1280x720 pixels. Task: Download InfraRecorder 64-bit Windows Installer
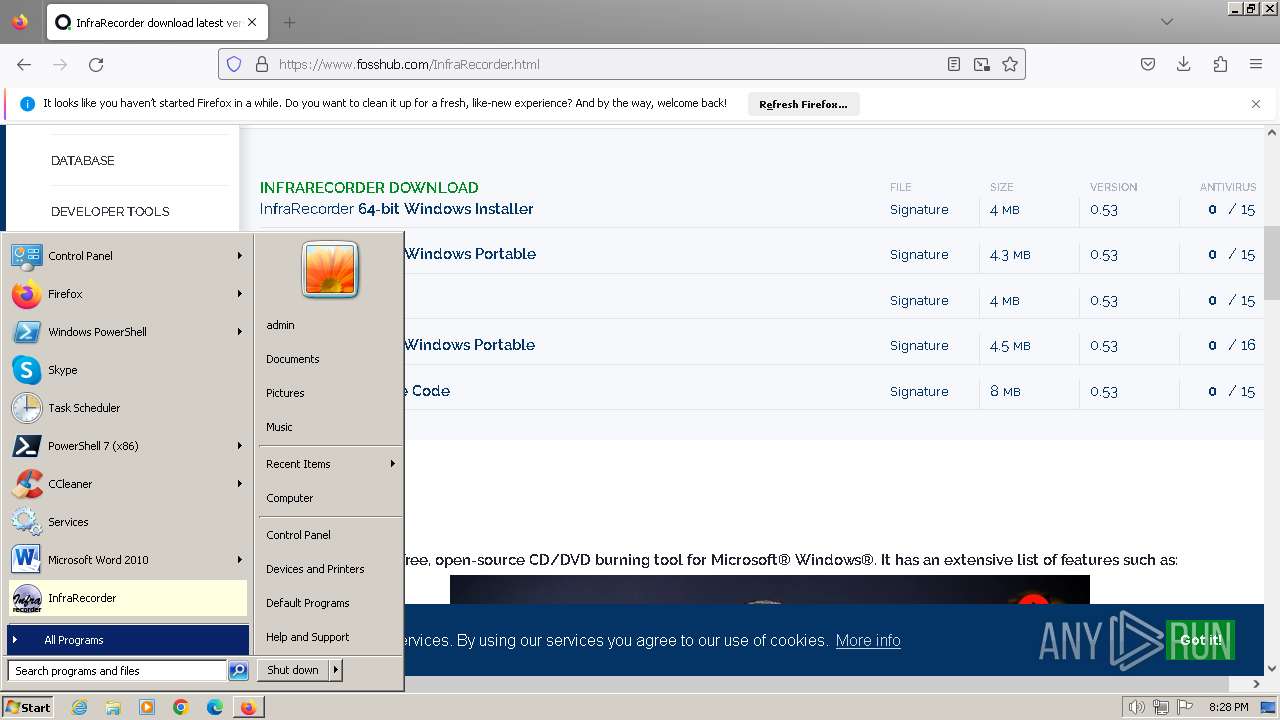tap(396, 209)
